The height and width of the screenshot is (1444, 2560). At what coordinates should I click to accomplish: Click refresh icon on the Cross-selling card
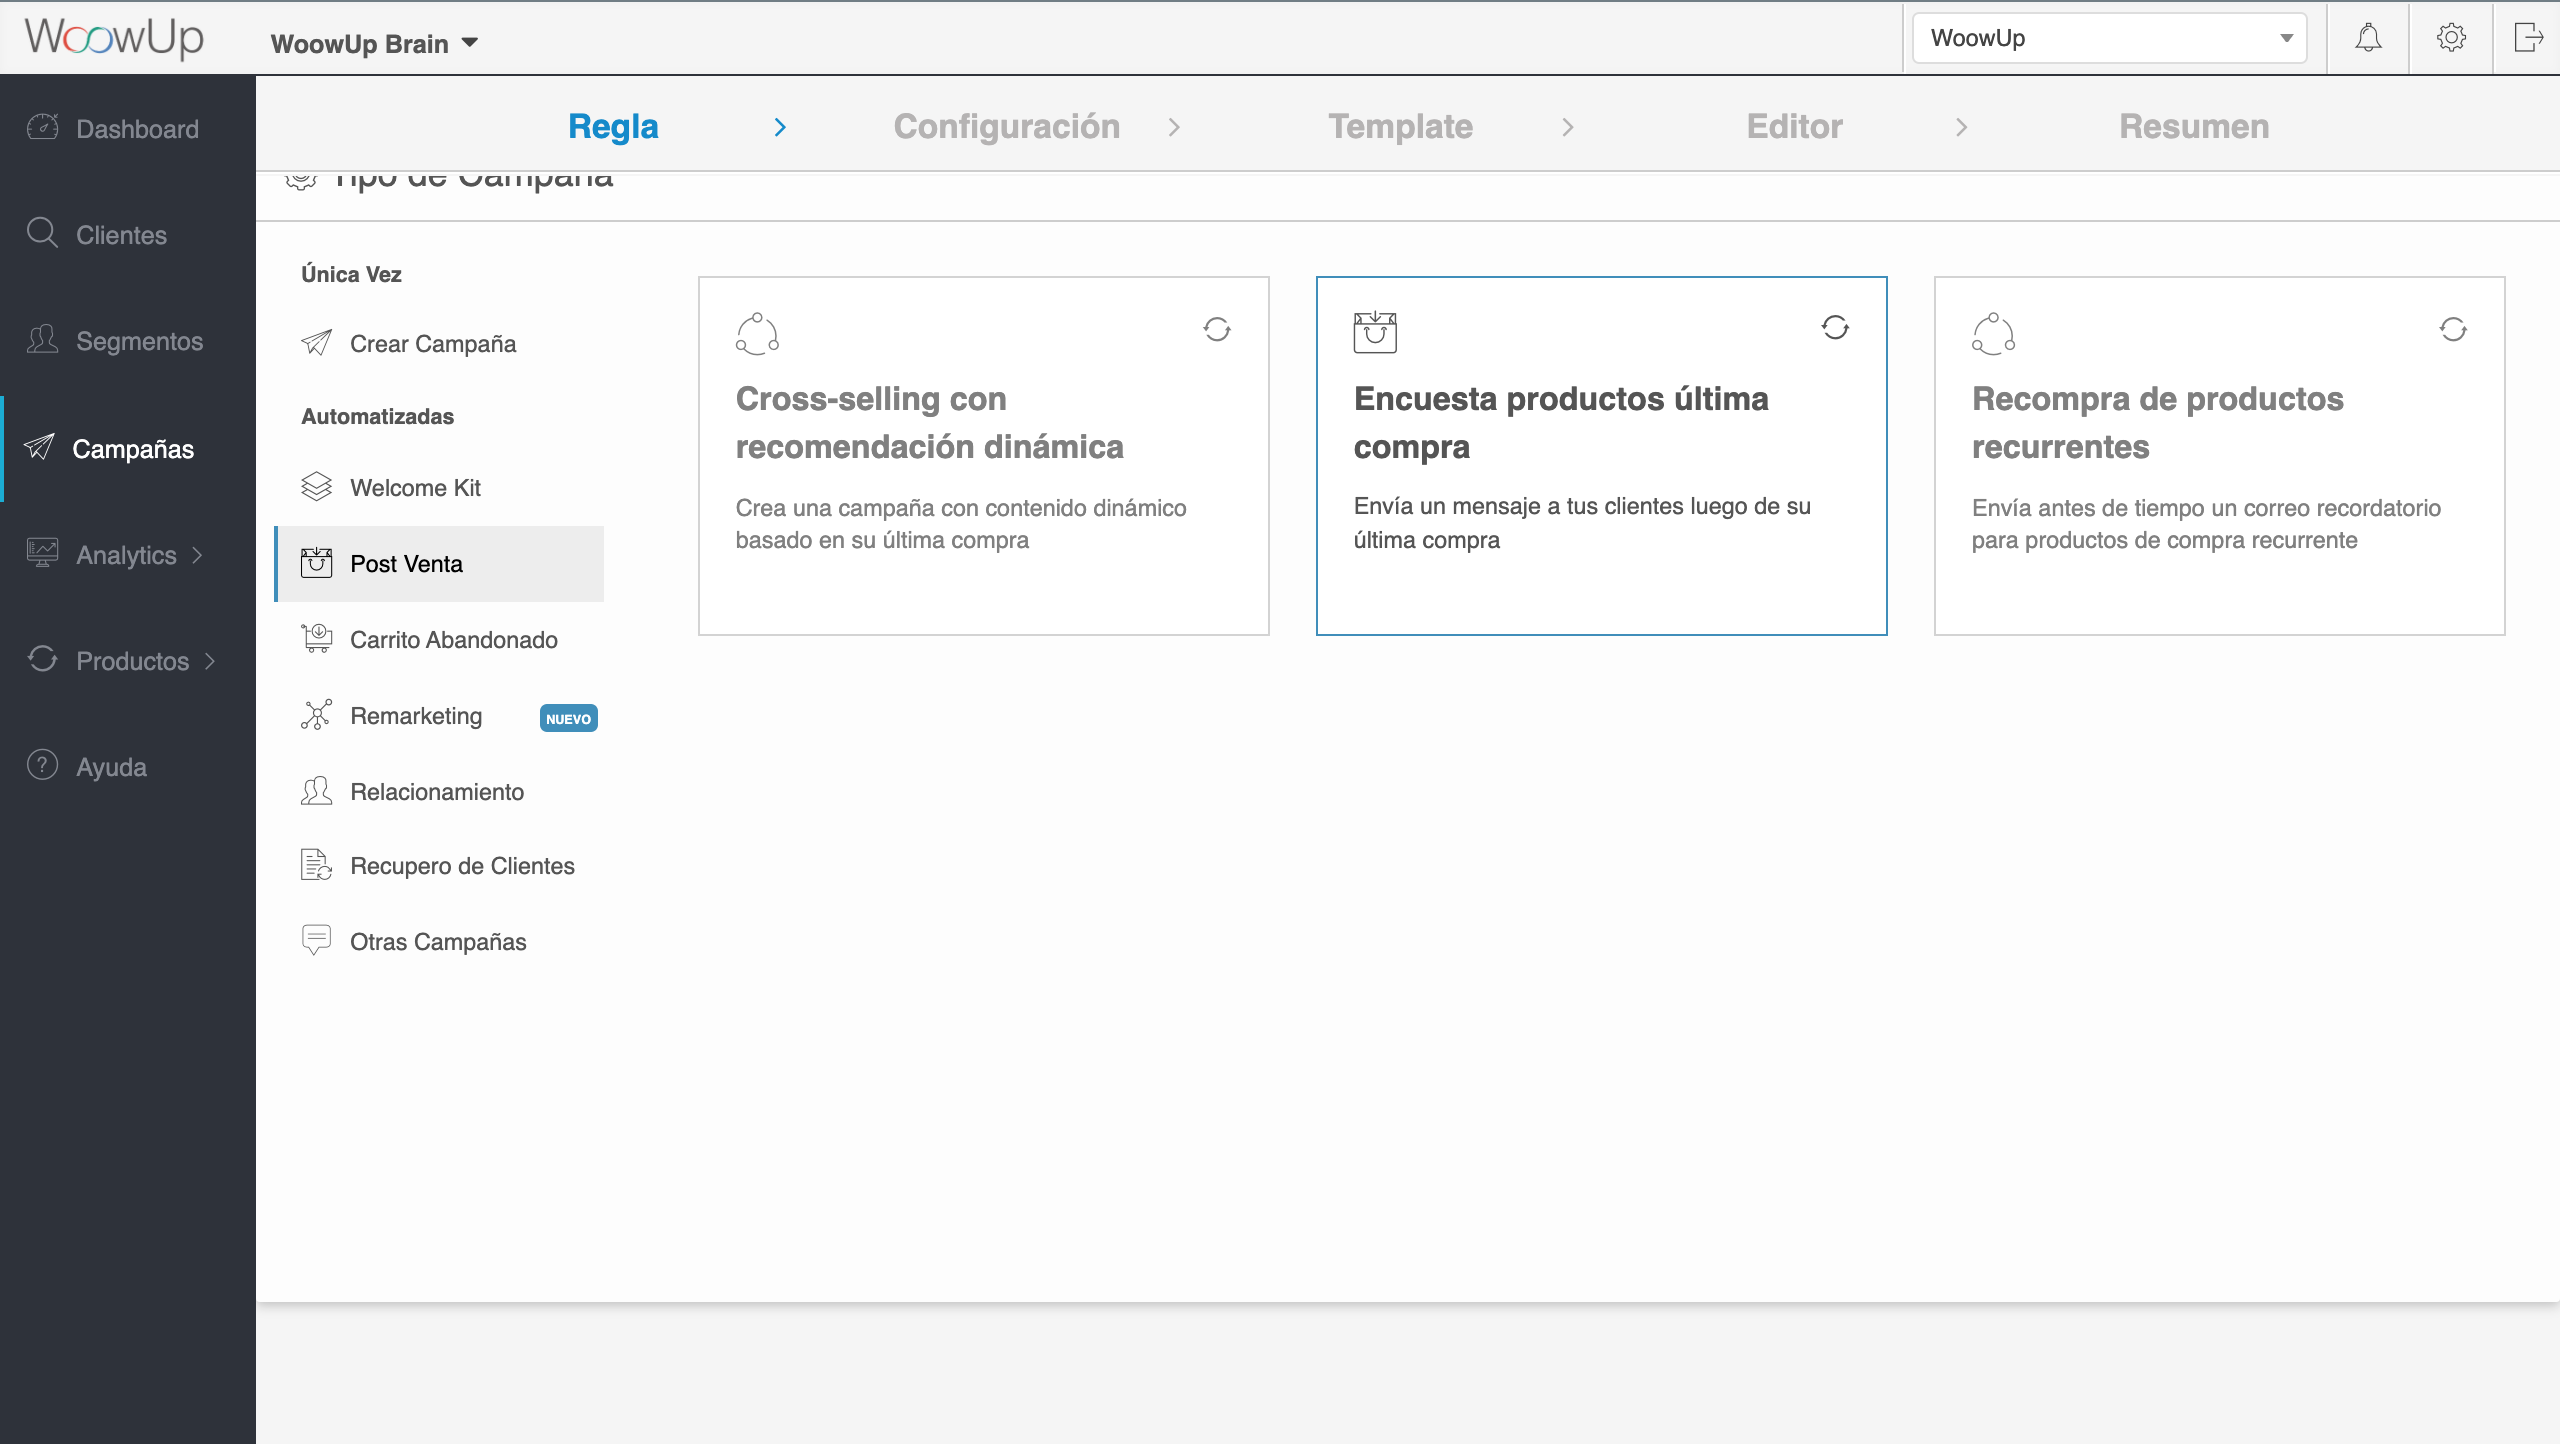pos(1217,329)
